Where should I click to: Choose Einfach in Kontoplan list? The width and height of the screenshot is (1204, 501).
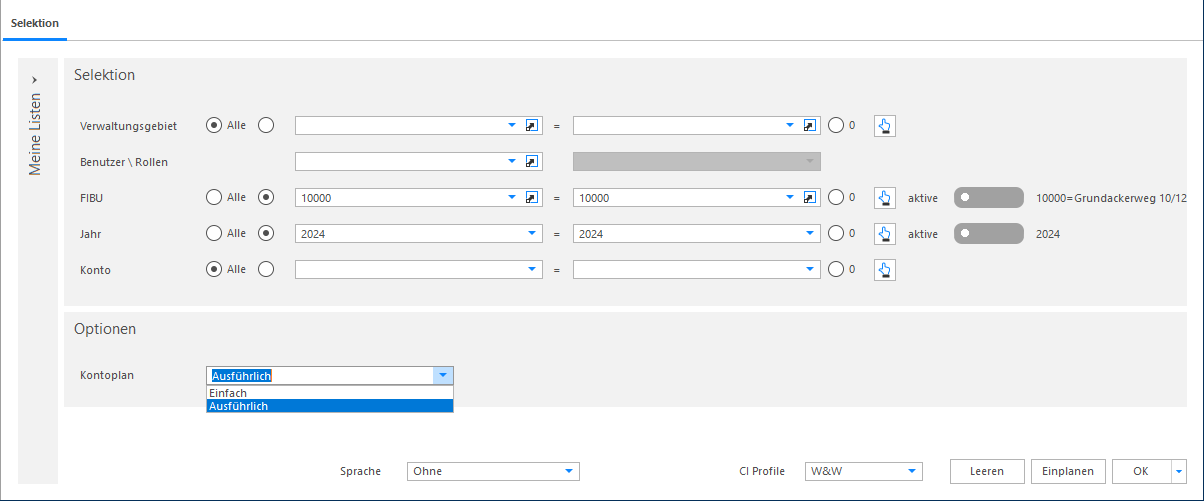click(x=330, y=393)
